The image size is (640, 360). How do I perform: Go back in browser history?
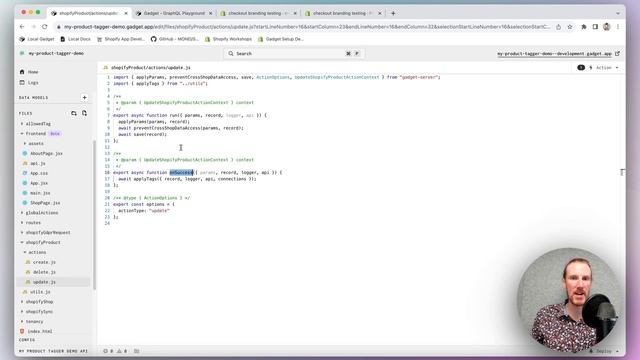coord(22,27)
